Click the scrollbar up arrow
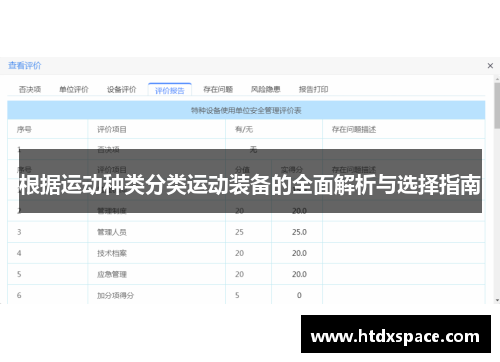This screenshot has width=500, height=362. 497,79
